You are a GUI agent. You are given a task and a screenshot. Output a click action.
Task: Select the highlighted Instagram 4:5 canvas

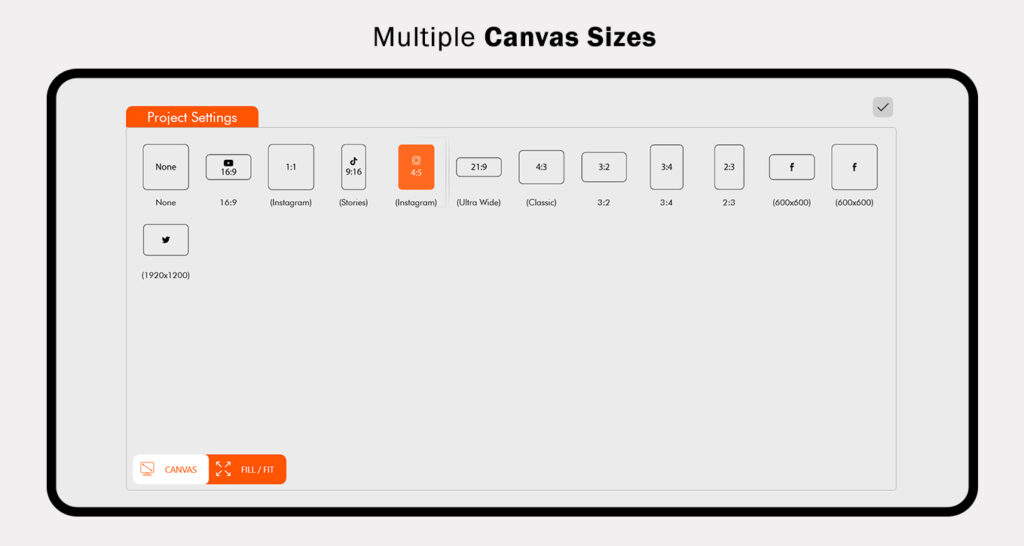pos(416,167)
